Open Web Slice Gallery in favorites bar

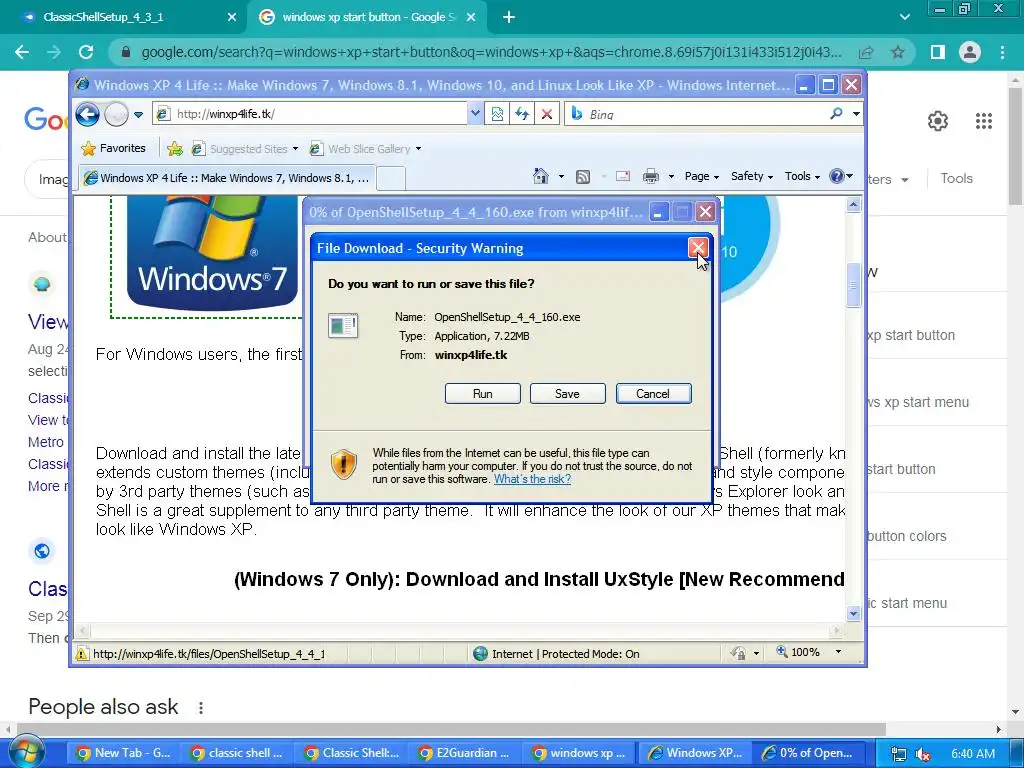(365, 149)
